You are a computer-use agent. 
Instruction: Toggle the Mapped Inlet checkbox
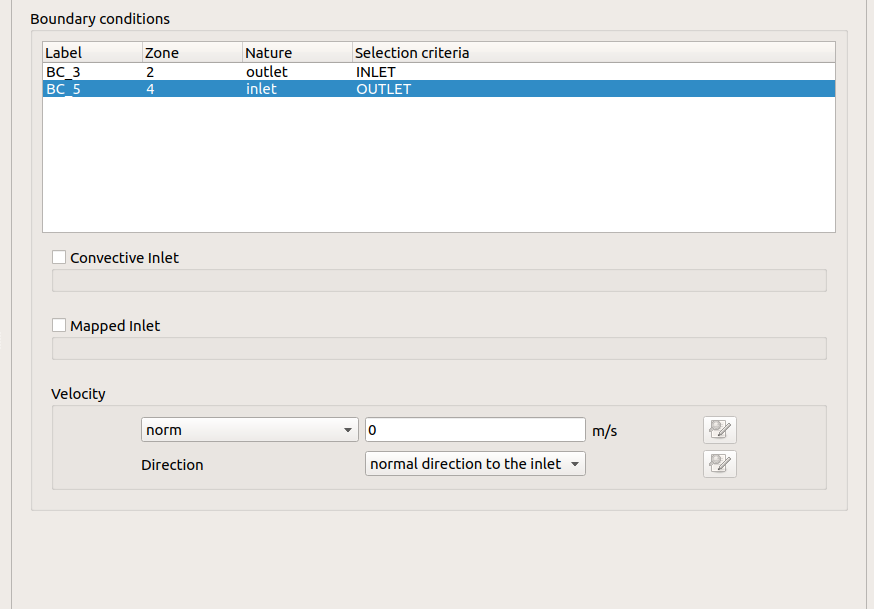point(59,325)
